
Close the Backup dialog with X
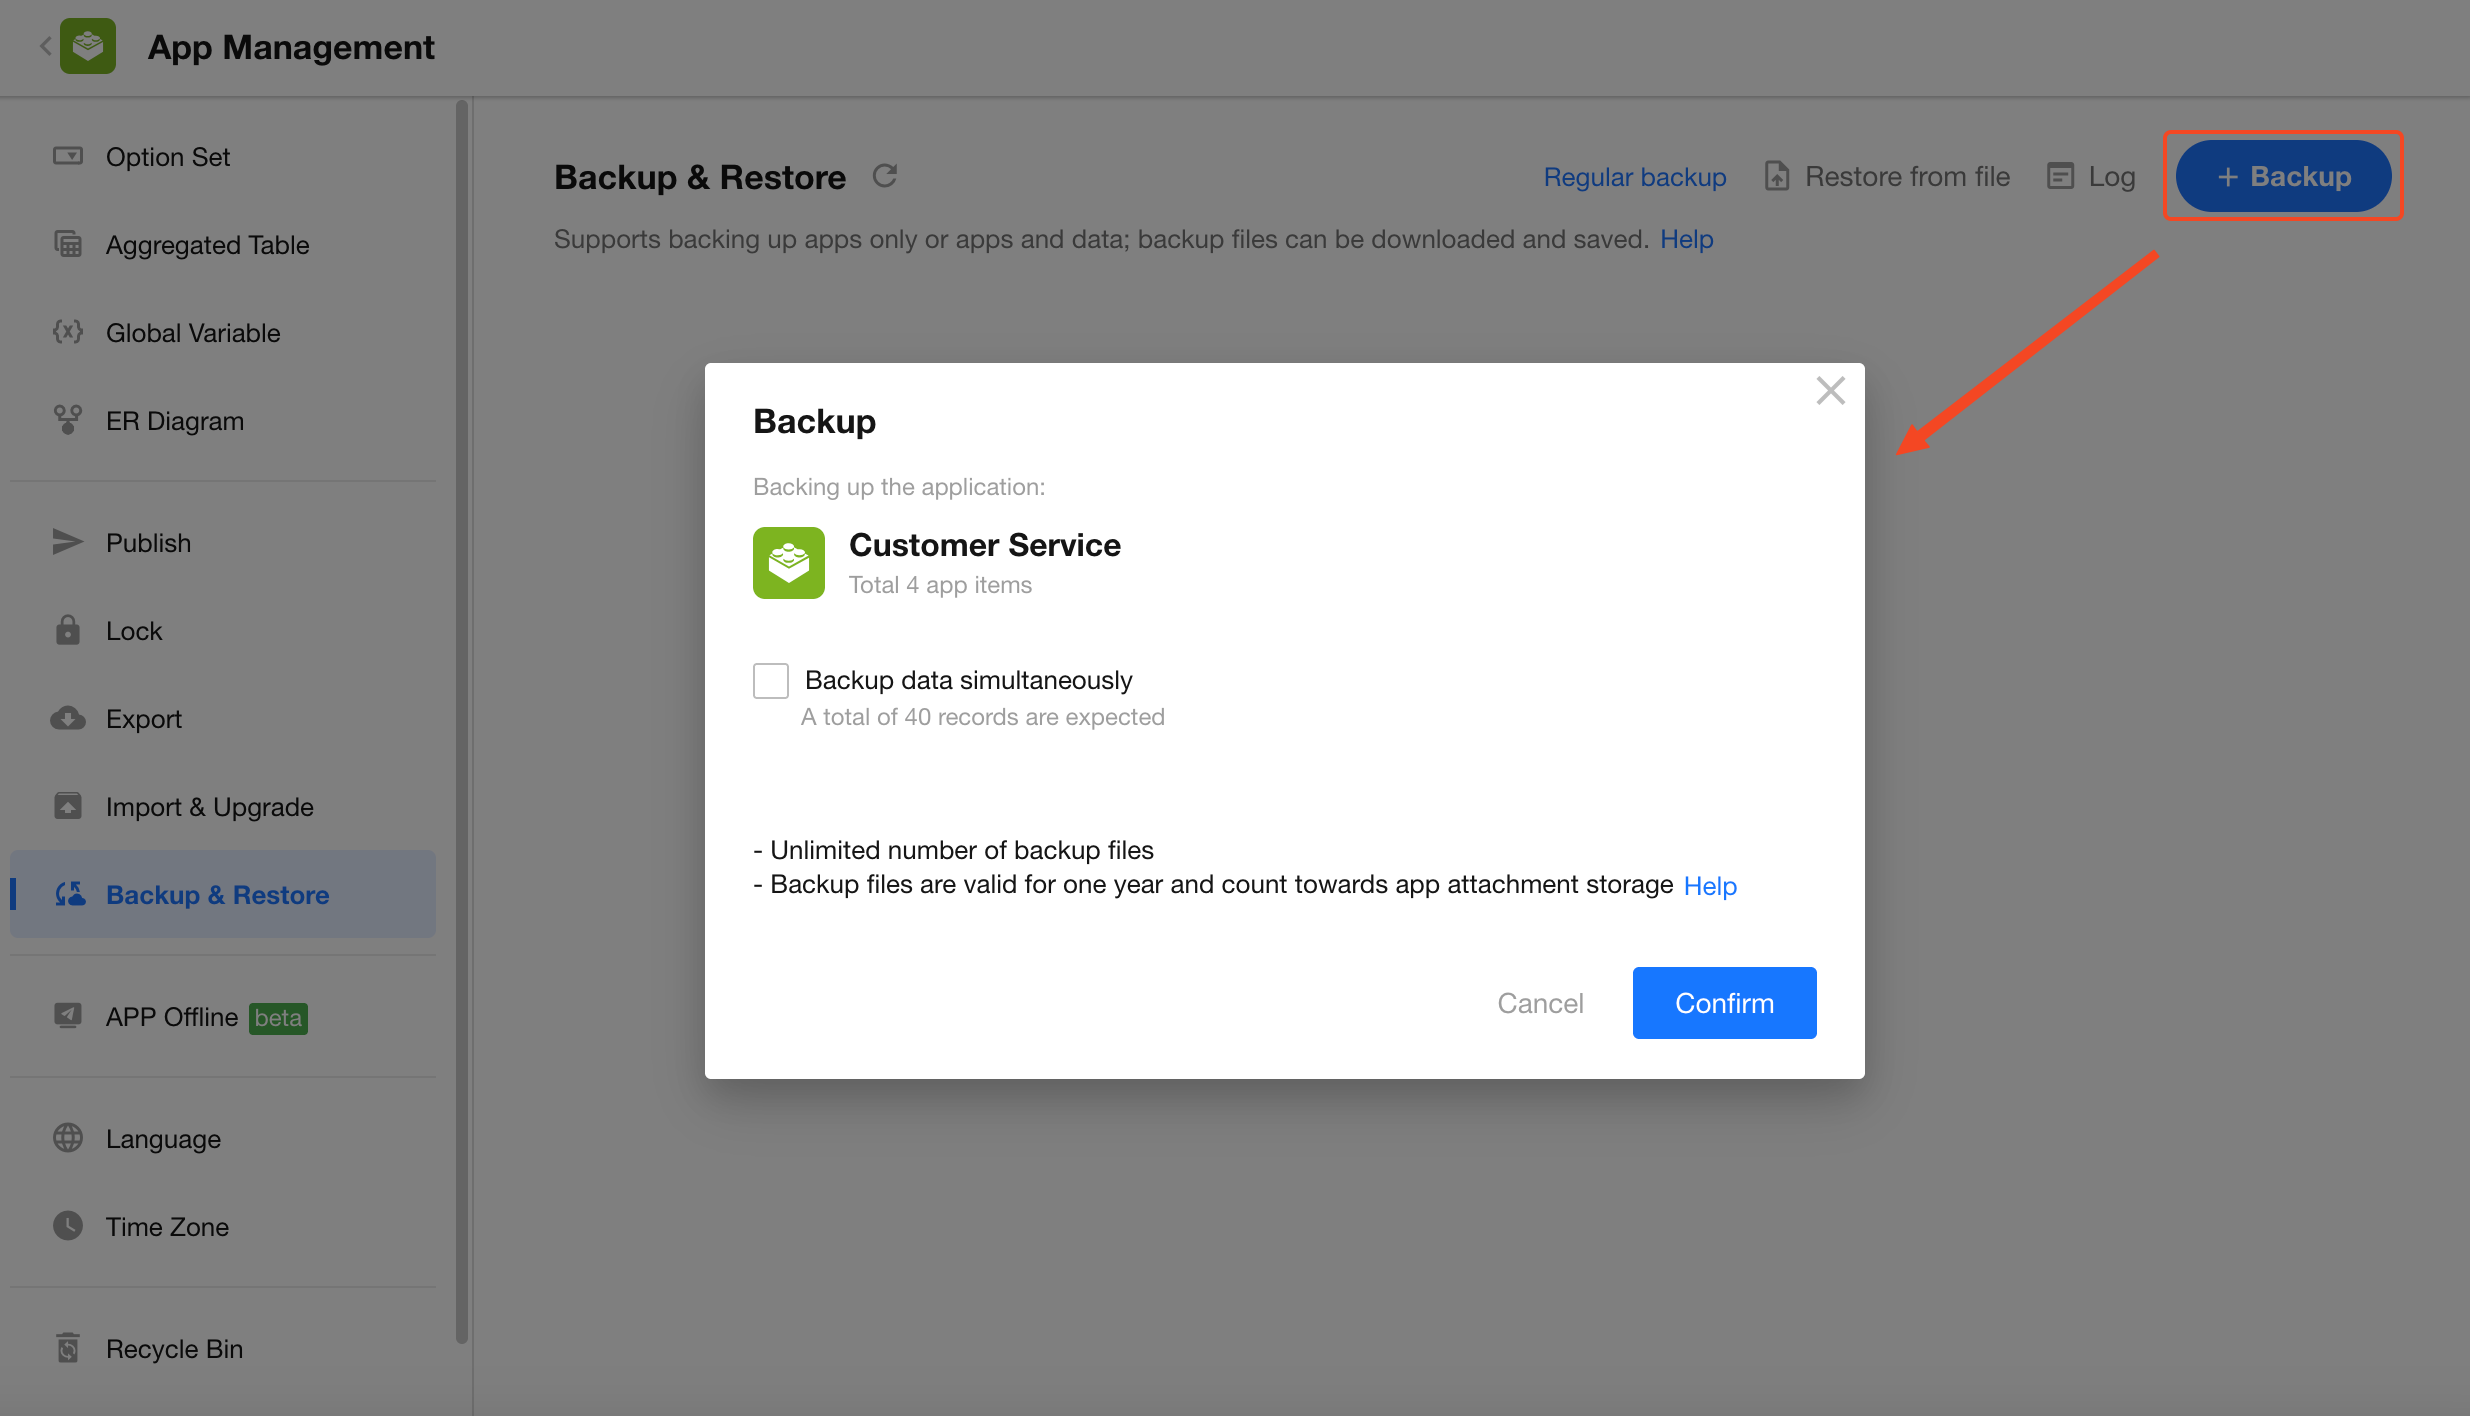(x=1830, y=391)
